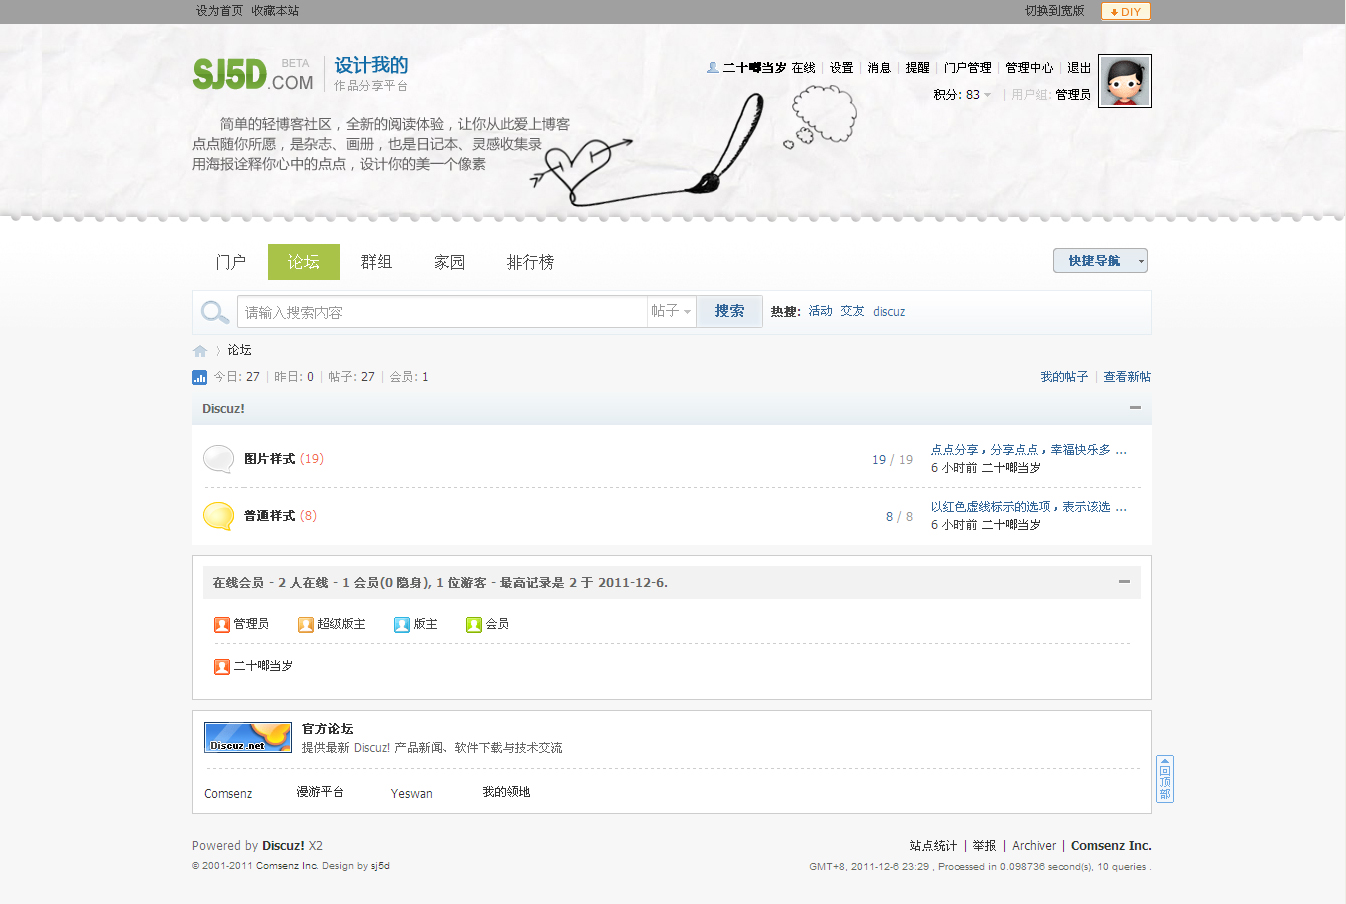Open 我的帖子 link
1346x904 pixels.
tap(1064, 377)
